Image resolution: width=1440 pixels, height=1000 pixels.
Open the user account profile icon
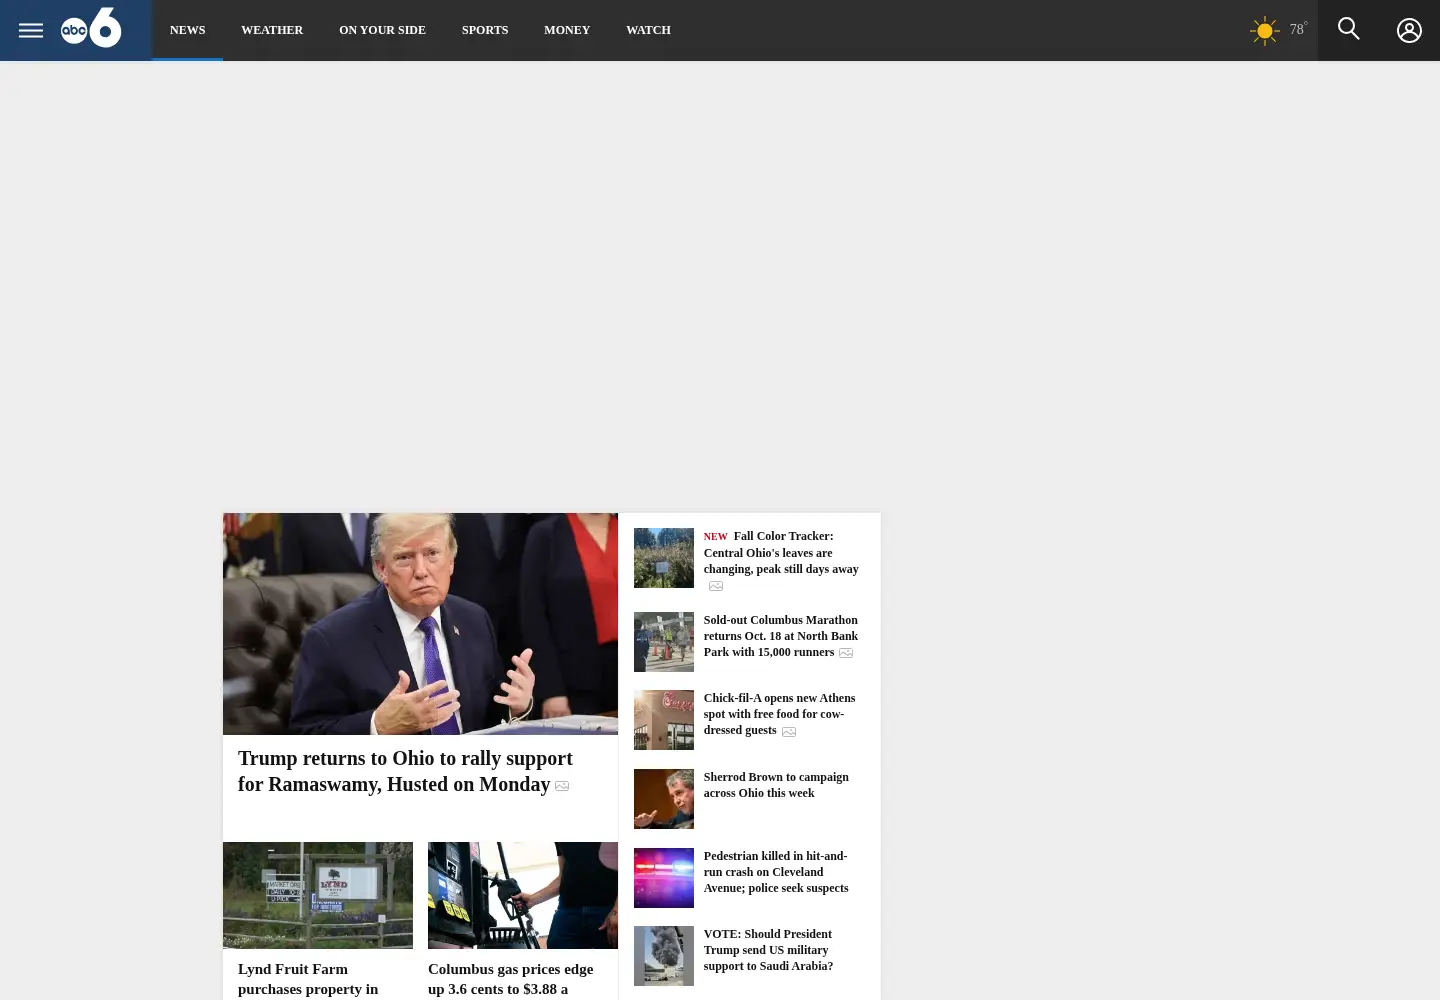(x=1409, y=31)
